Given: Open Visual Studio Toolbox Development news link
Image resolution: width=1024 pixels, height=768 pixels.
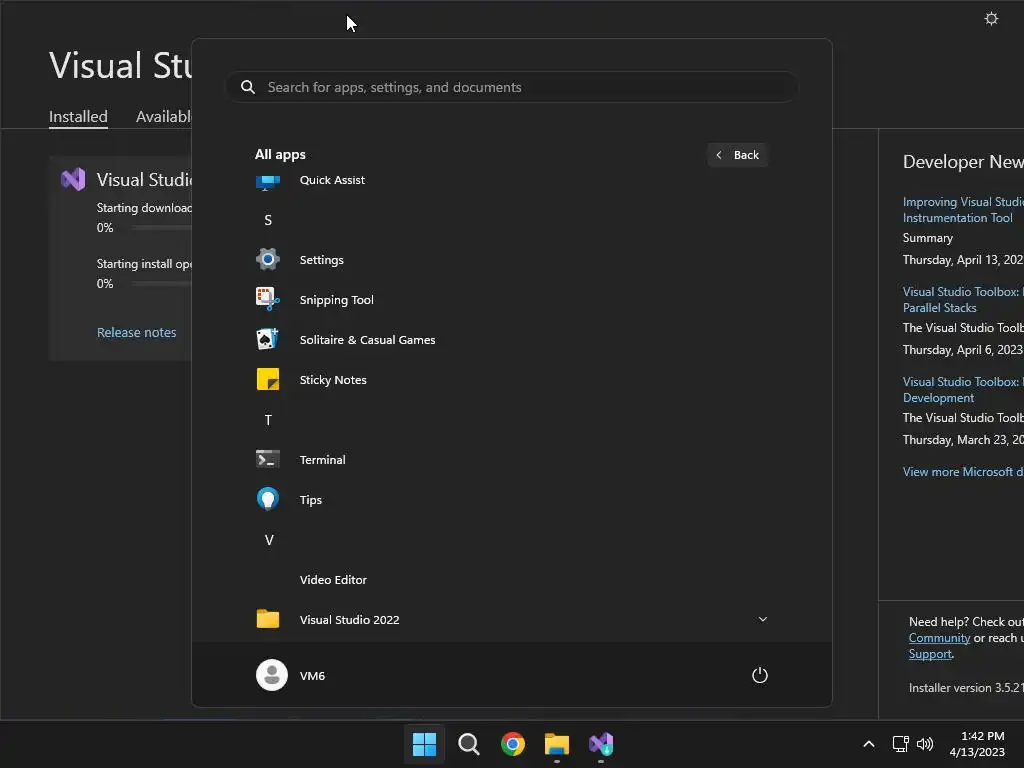Looking at the screenshot, I should [x=963, y=390].
